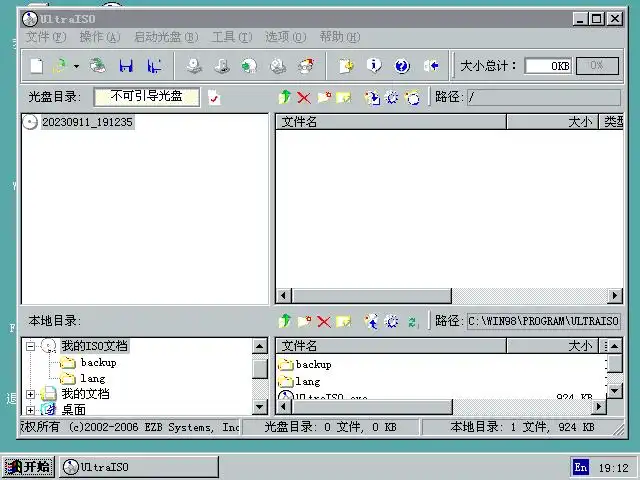Collapse the 我的ISO文档 tree node
The image size is (640, 480).
tap(30, 346)
